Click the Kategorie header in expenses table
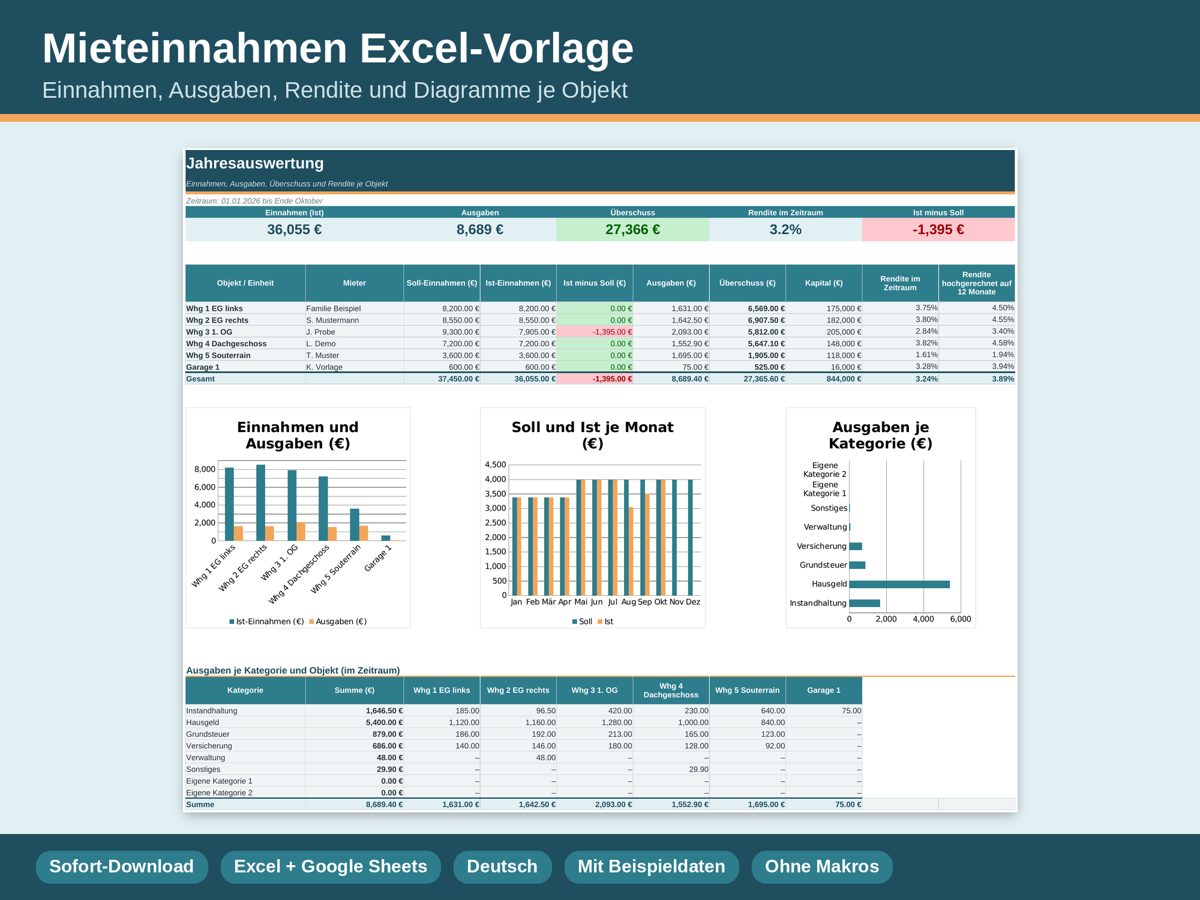 tap(245, 690)
